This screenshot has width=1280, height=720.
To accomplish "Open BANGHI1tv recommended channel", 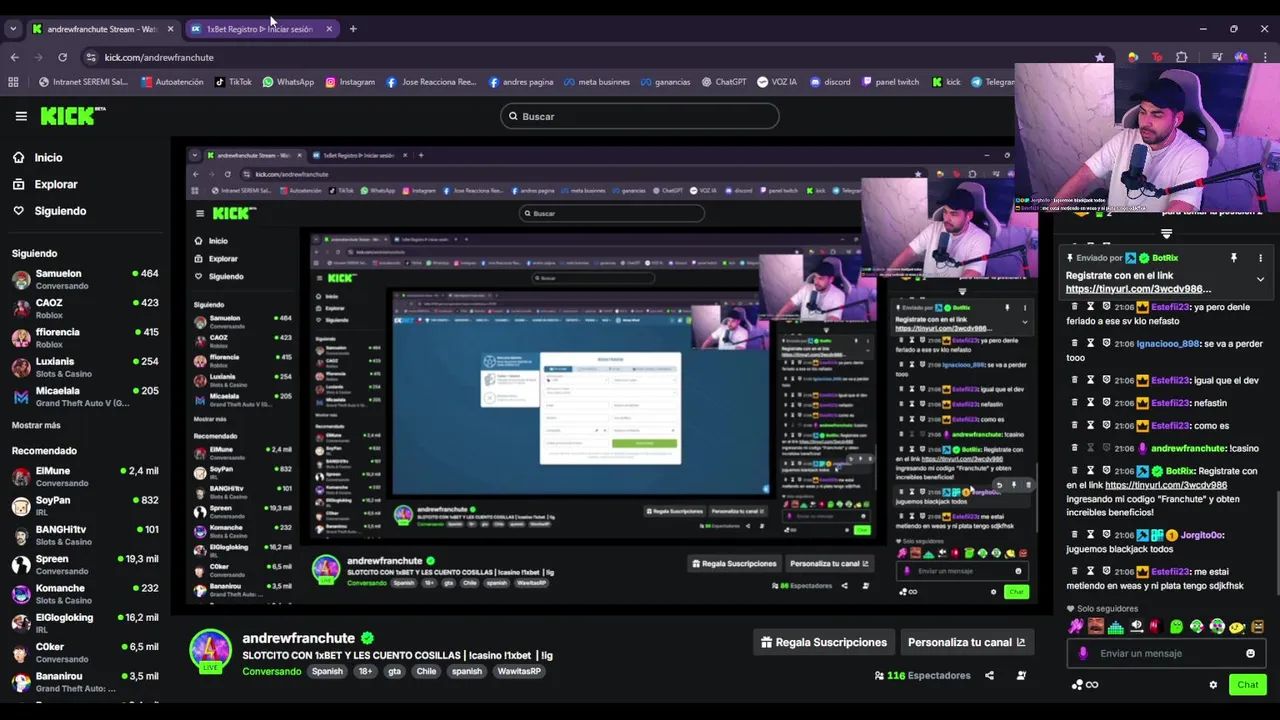I will 85,535.
